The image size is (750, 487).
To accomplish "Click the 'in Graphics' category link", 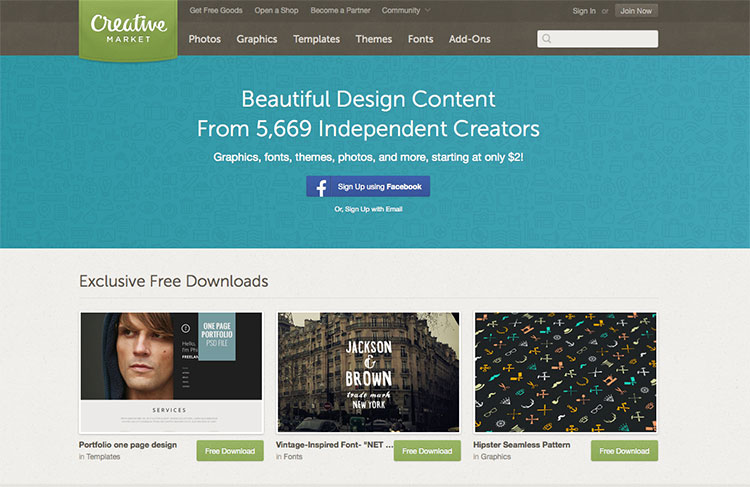I will (492, 457).
